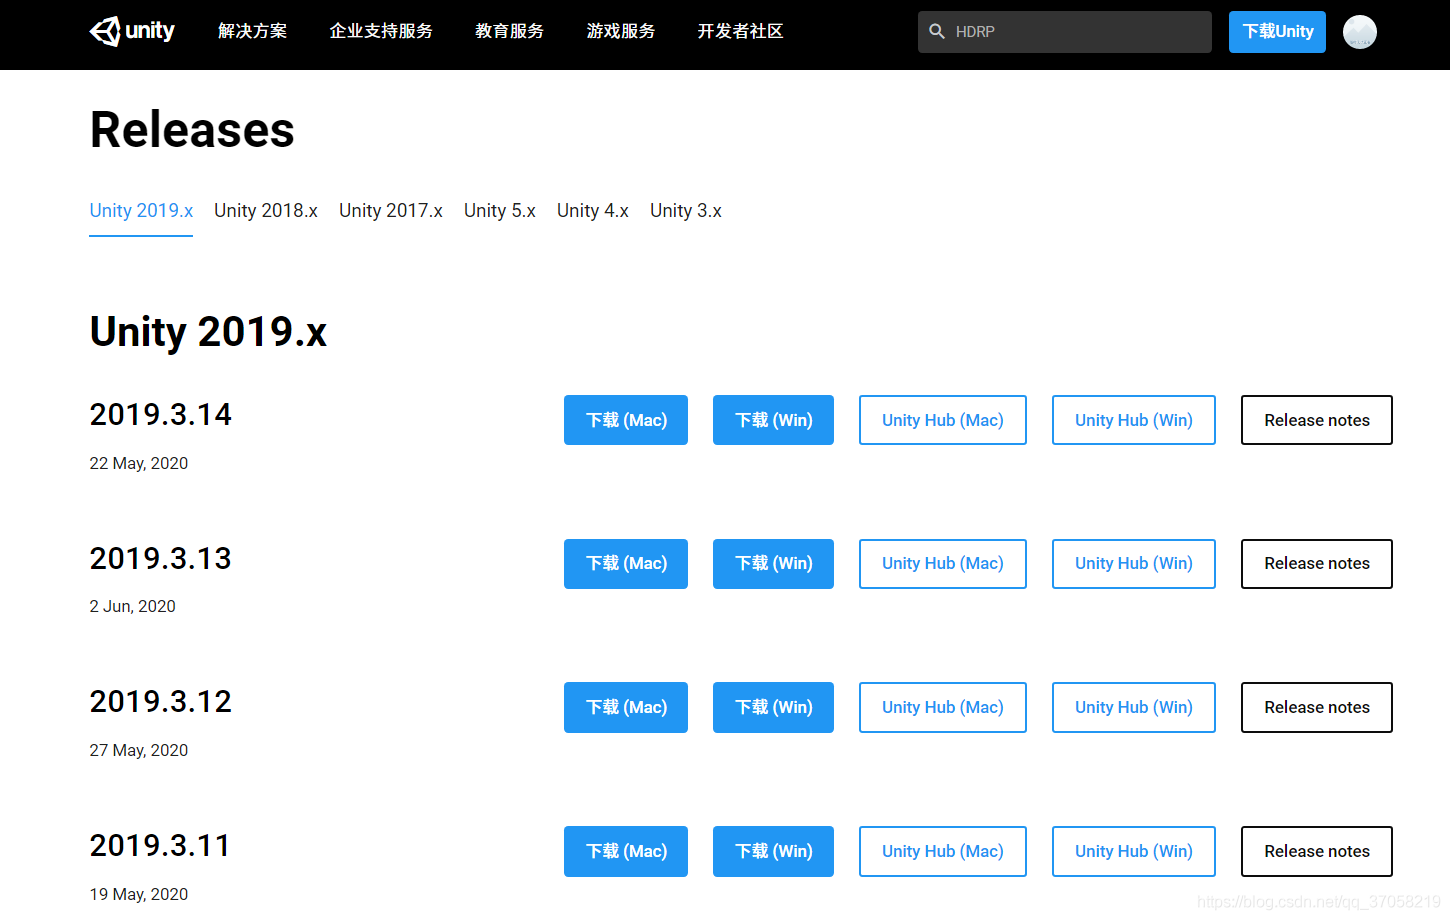The width and height of the screenshot is (1450, 920).
Task: Open Unity Hub (Mac) for 2019.3.14
Action: click(943, 420)
